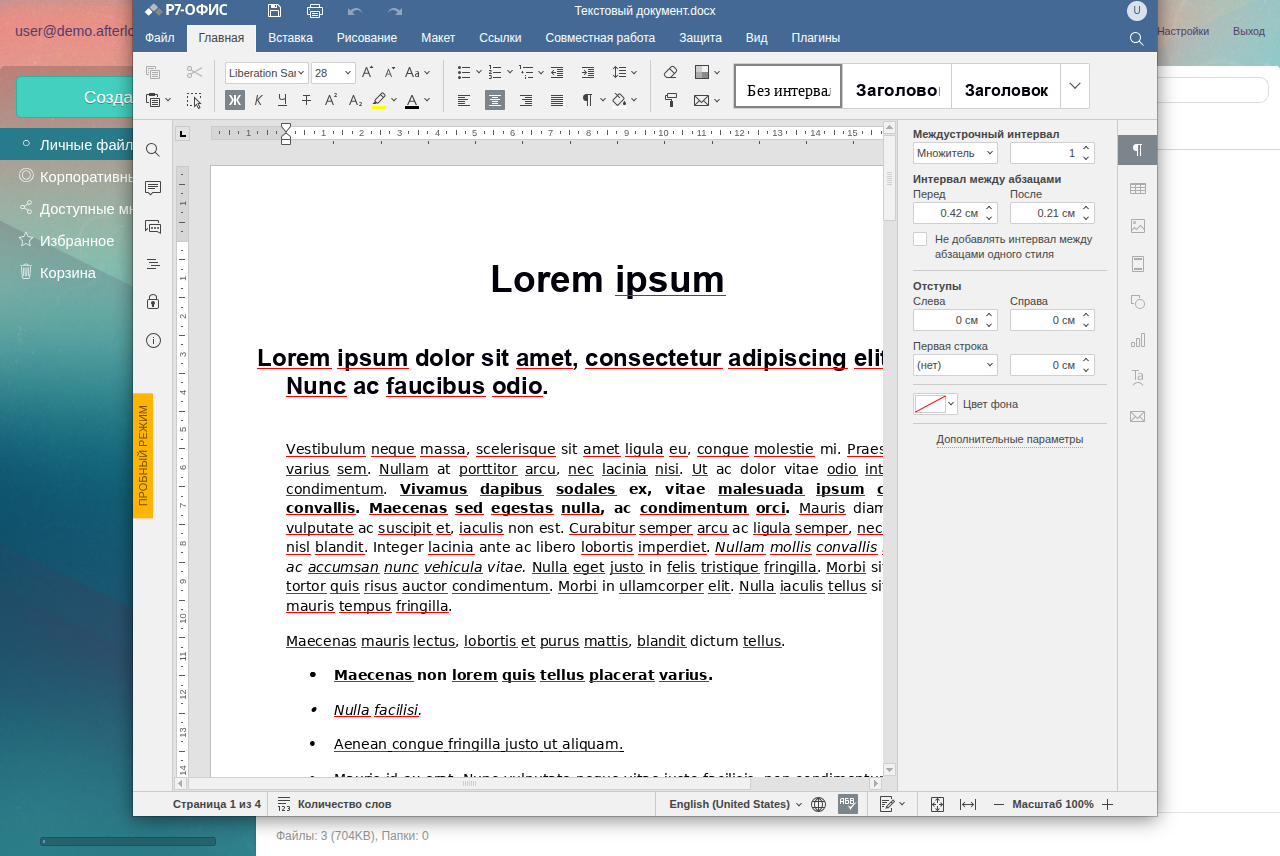Viewport: 1280px width, 856px height.
Task: Select the Без интервала style
Action: (788, 90)
